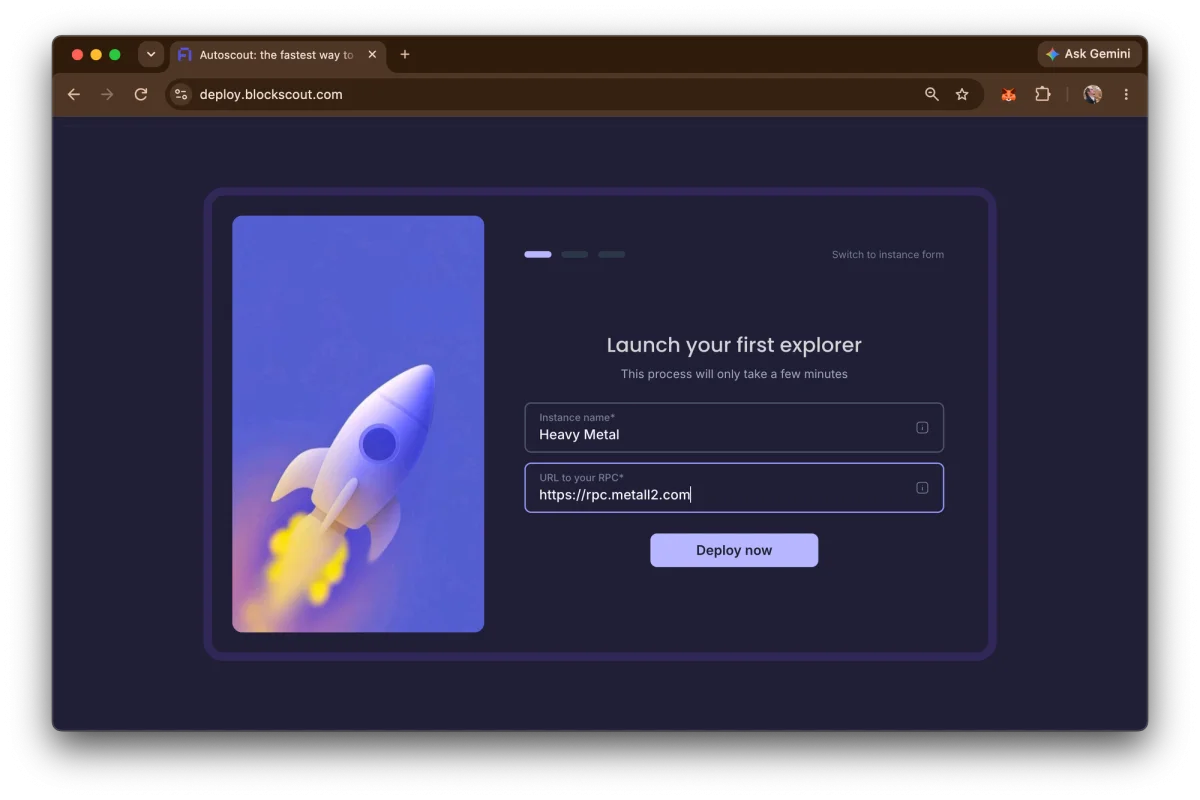Viewport: 1200px width, 800px height.
Task: Bookmark this page with the star icon
Action: [x=962, y=94]
